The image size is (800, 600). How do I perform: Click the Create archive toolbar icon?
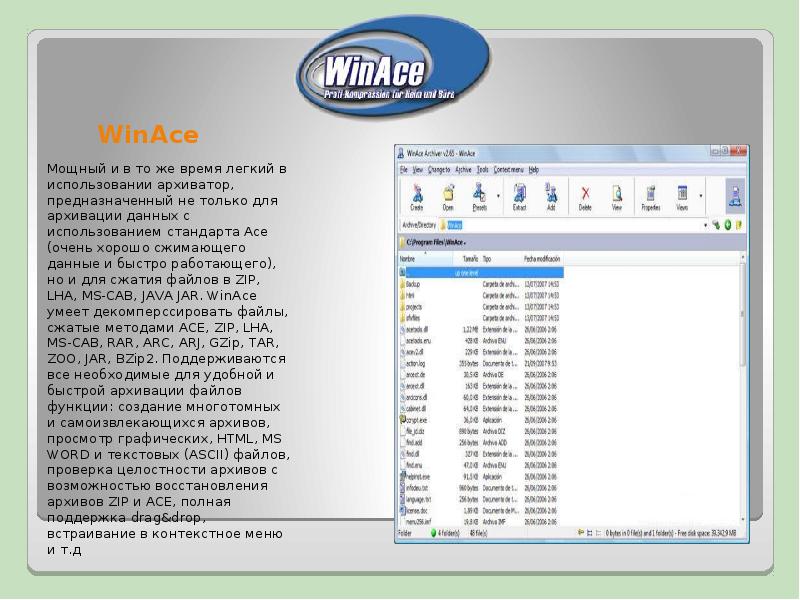417,195
